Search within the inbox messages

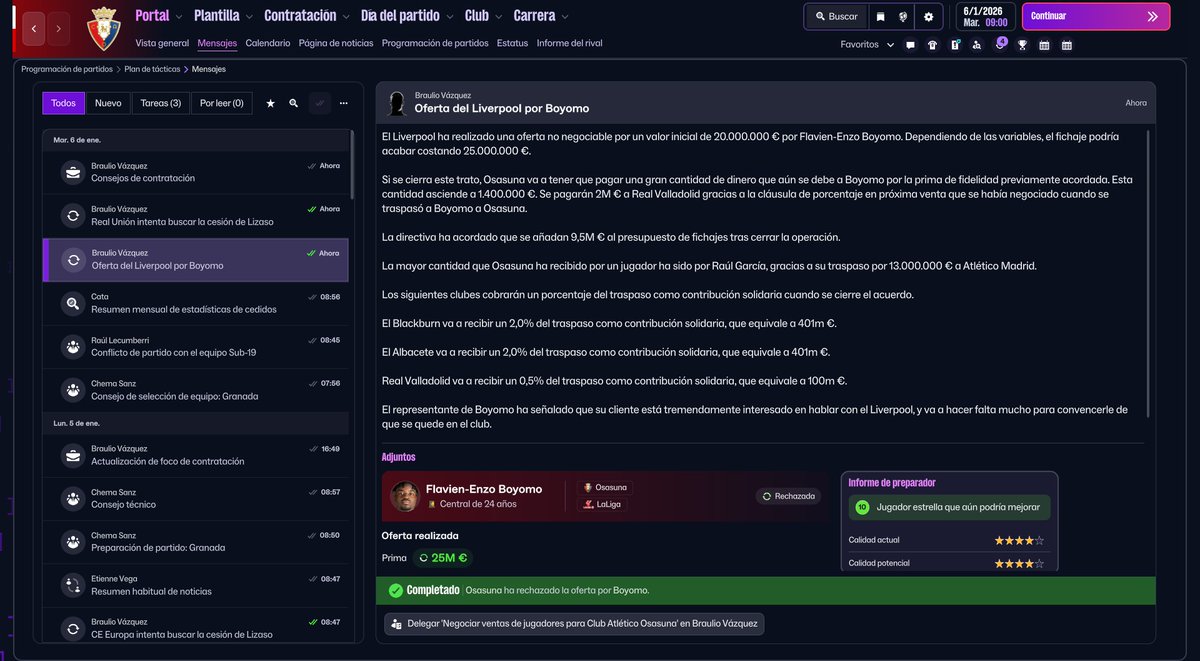[x=293, y=103]
